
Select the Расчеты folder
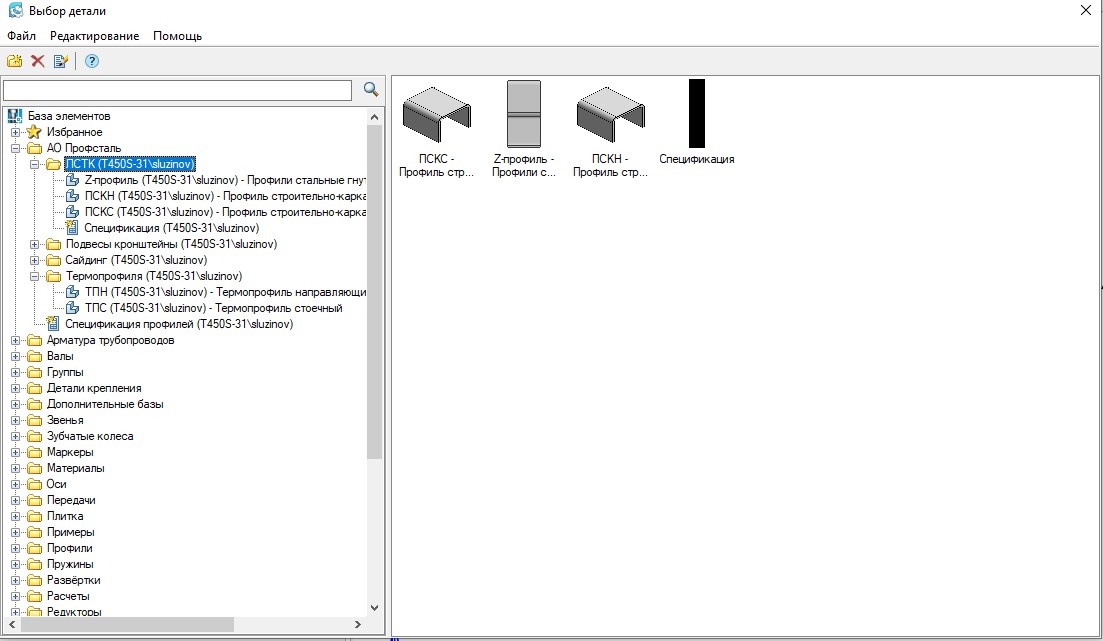point(68,597)
